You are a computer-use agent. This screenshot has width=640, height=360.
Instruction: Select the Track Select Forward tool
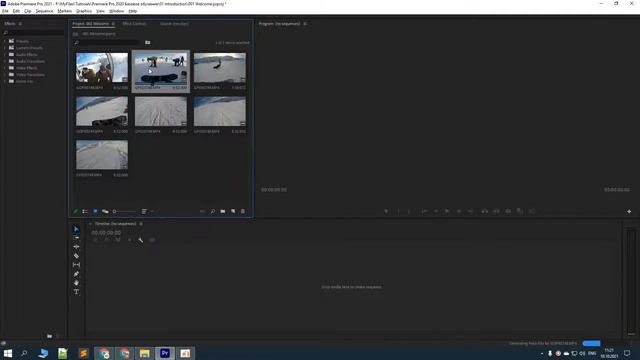coord(76,238)
